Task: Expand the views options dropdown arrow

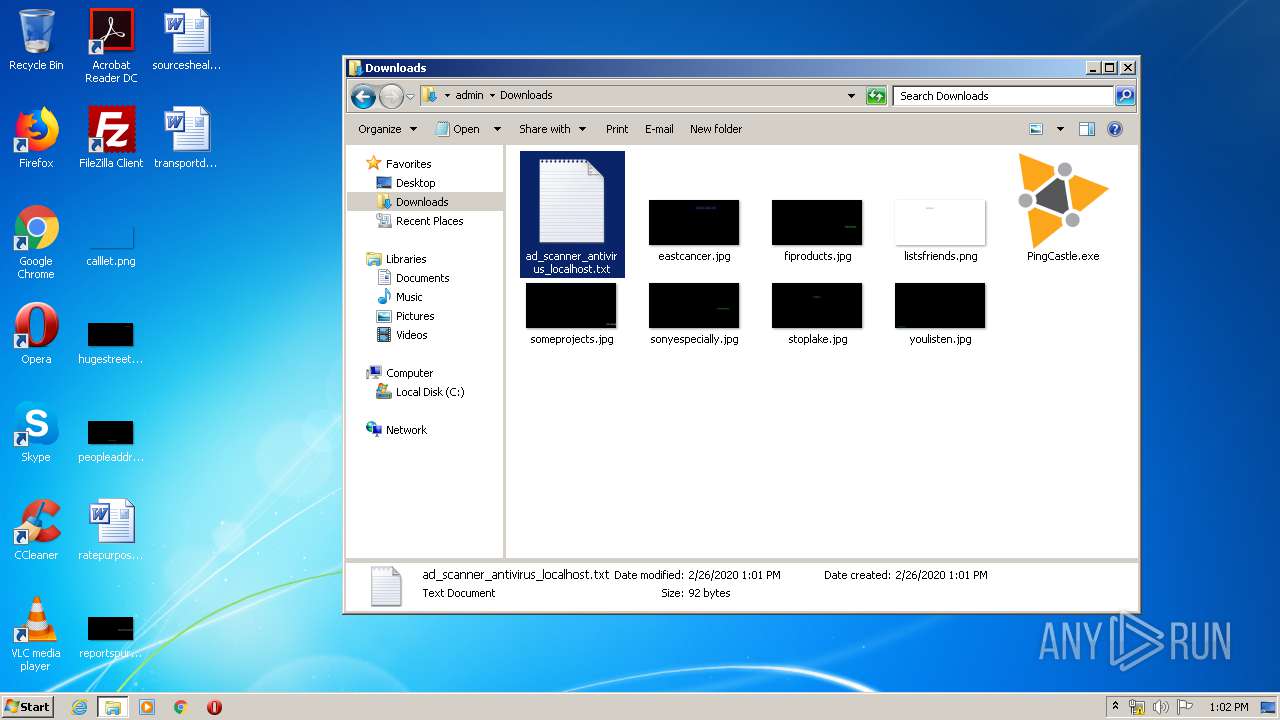Action: (x=1060, y=129)
